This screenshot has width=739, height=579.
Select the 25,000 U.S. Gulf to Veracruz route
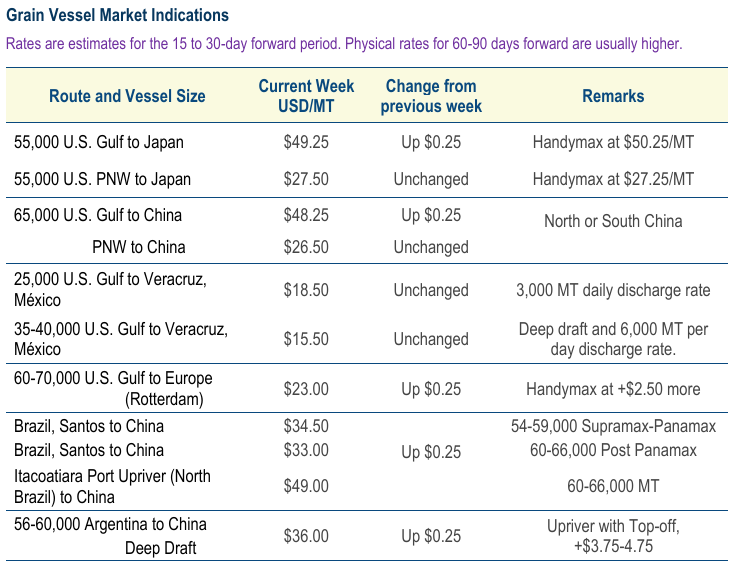click(110, 290)
